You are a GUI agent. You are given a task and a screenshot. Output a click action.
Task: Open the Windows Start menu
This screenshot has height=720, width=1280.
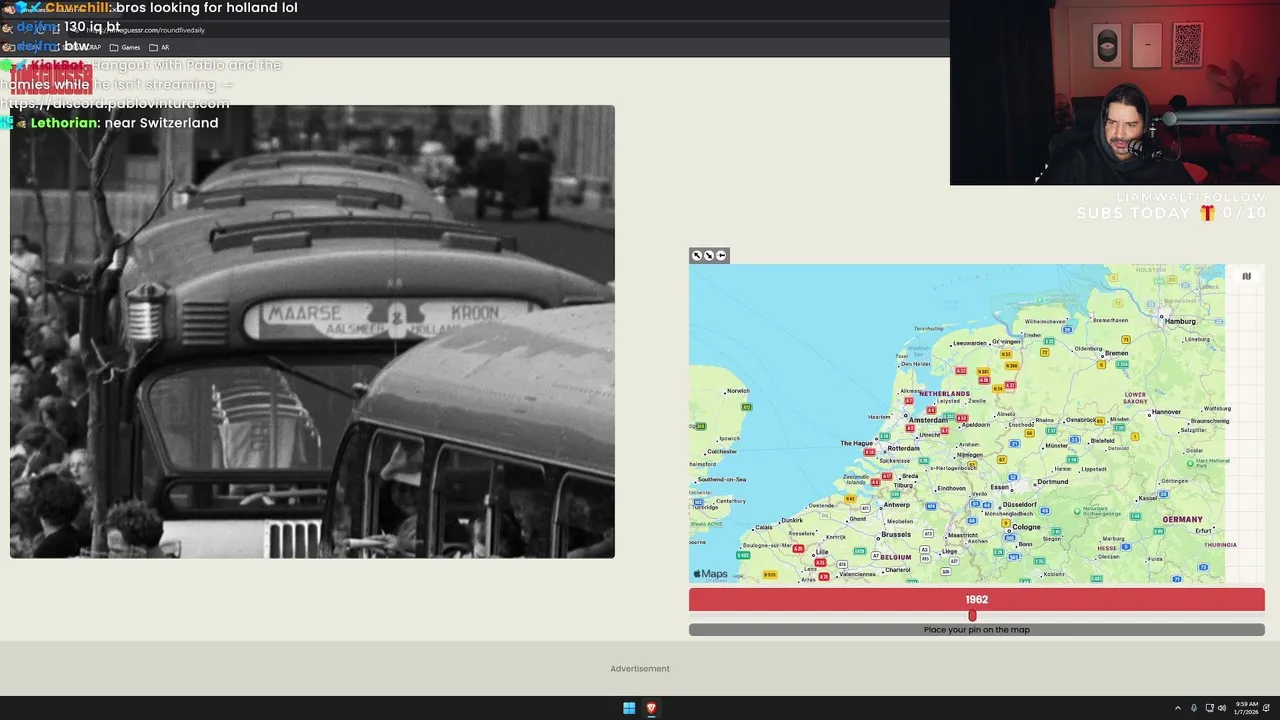(629, 708)
